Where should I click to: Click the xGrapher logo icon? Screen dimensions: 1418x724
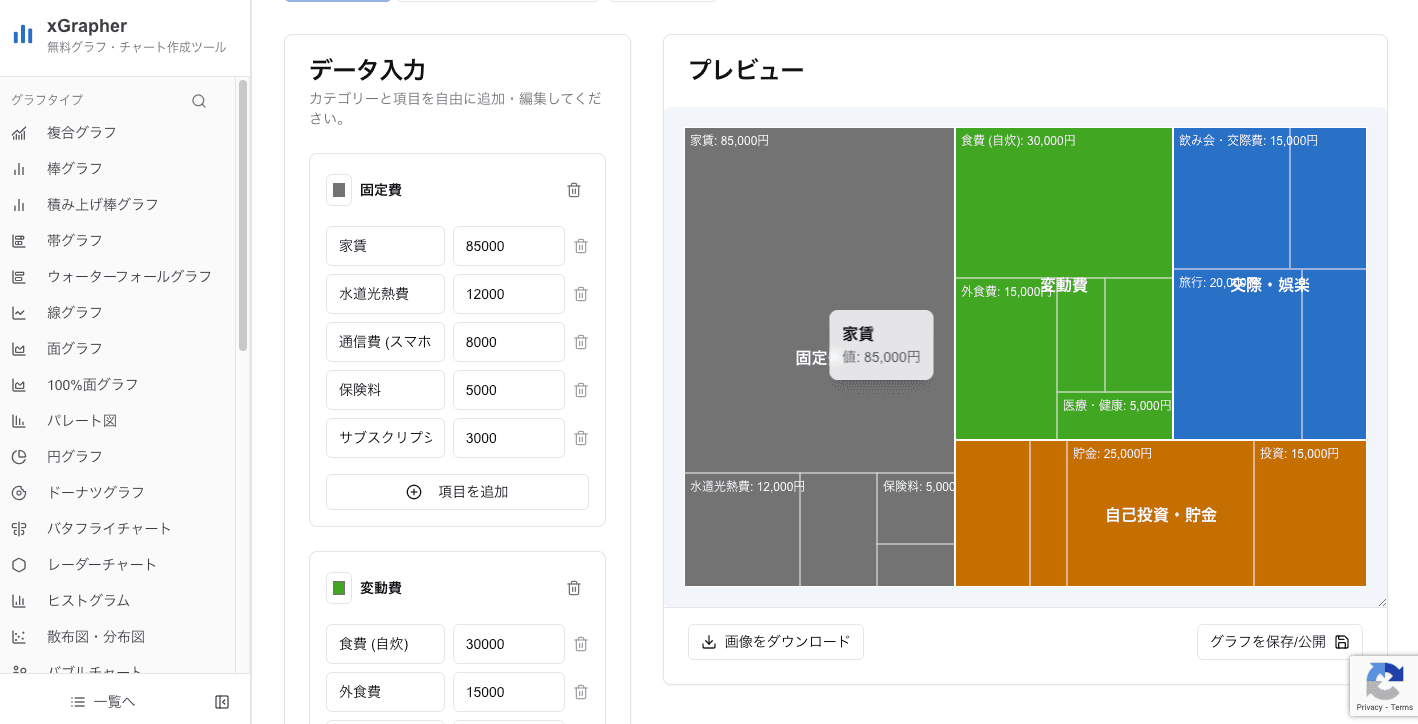[x=22, y=35]
